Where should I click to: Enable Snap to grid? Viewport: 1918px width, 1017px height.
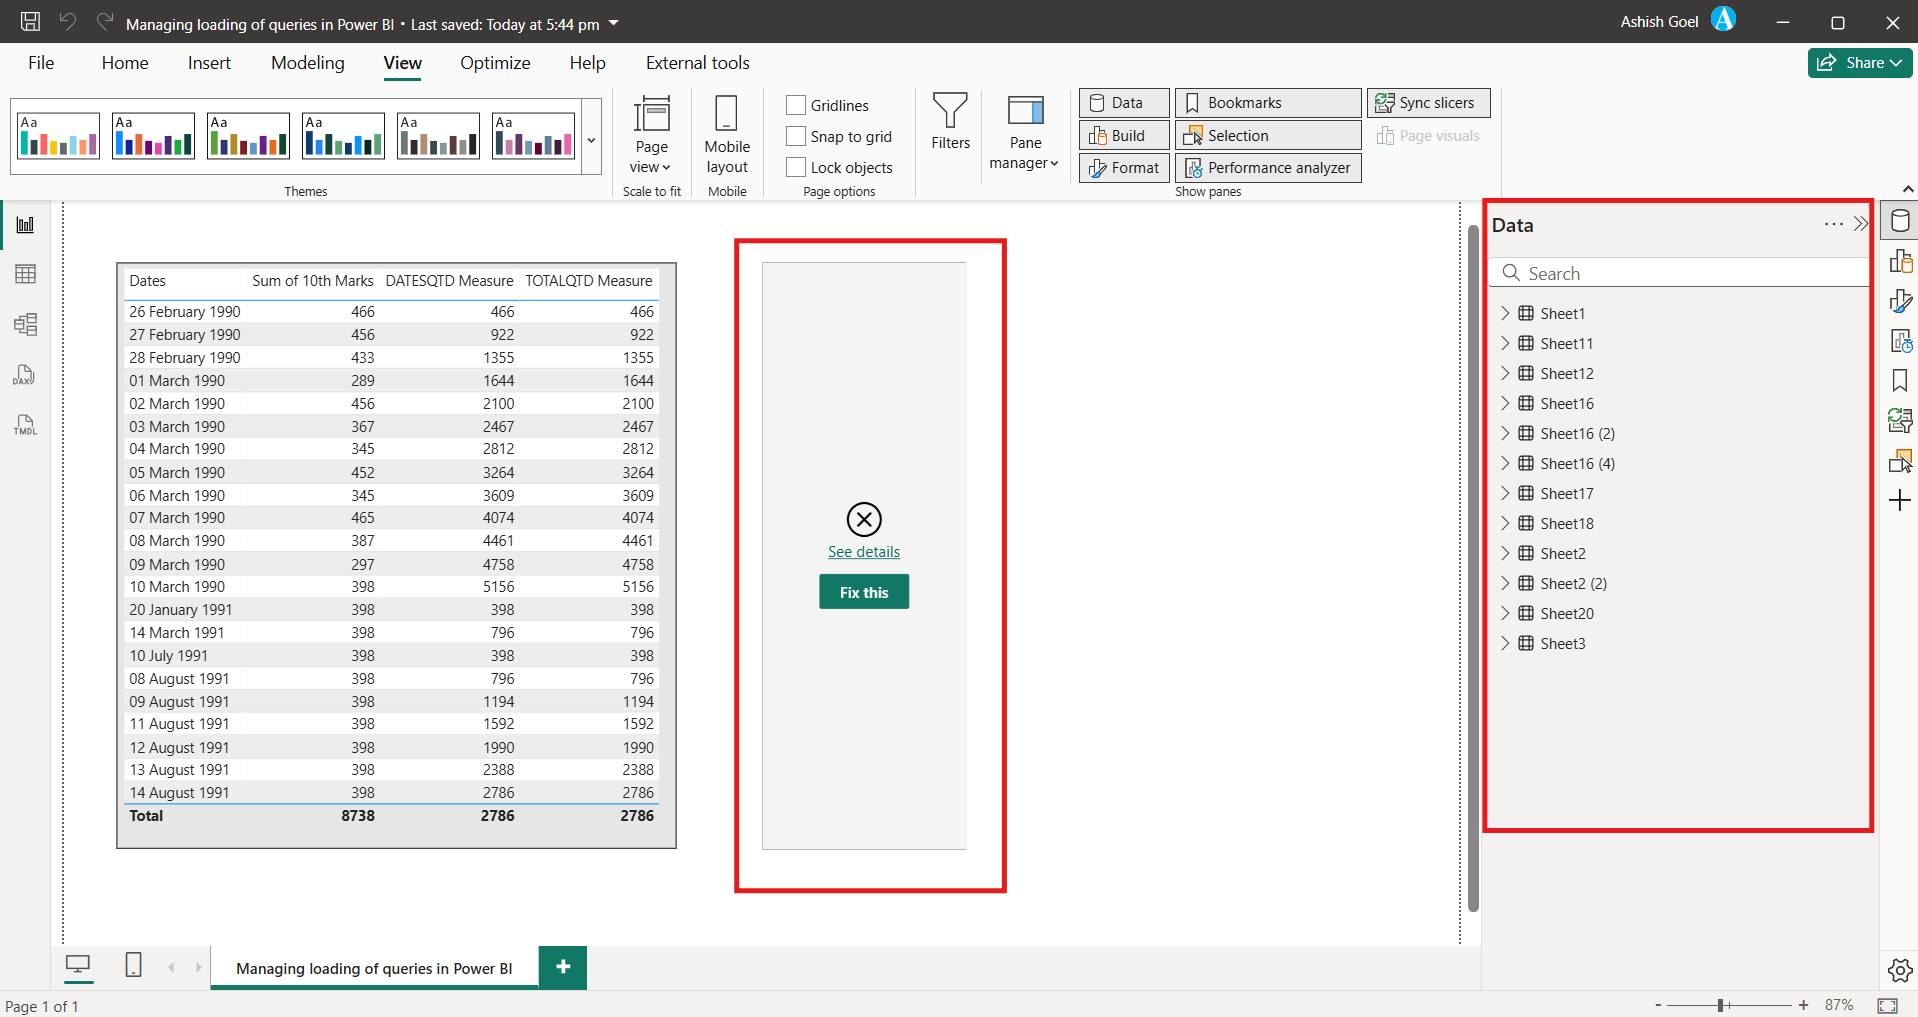coord(795,136)
